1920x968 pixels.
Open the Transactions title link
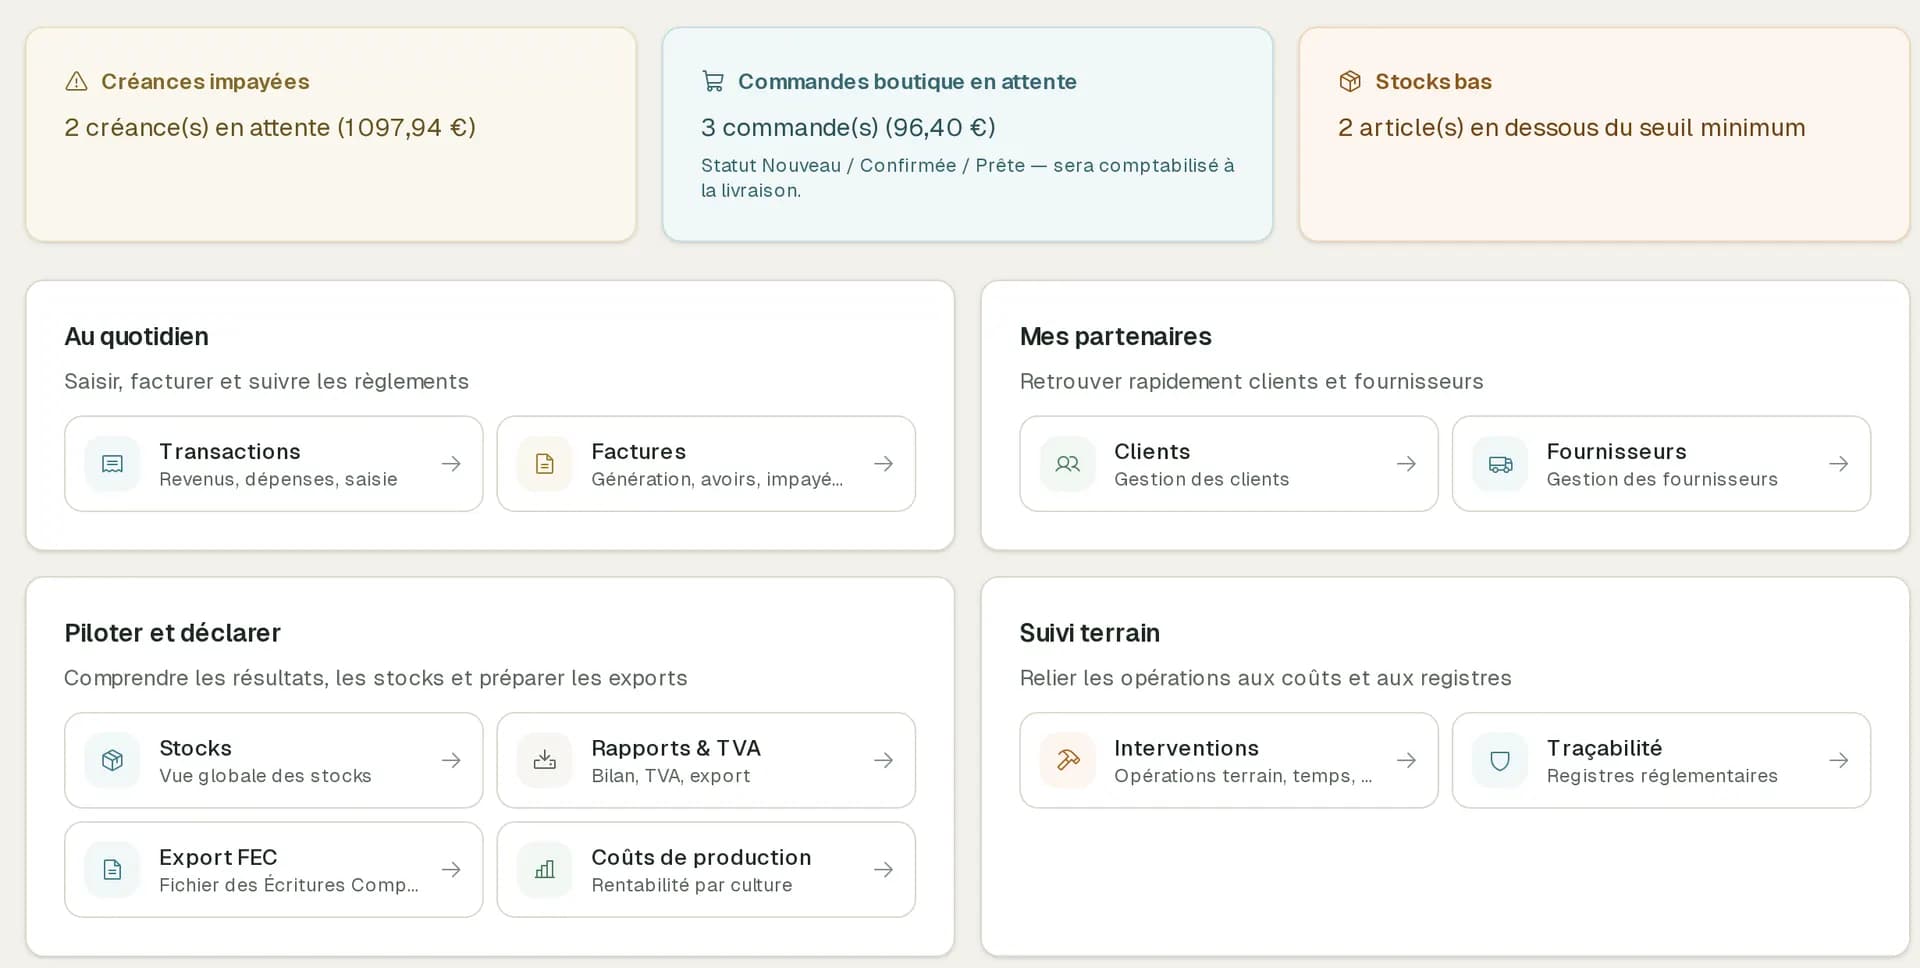click(230, 452)
